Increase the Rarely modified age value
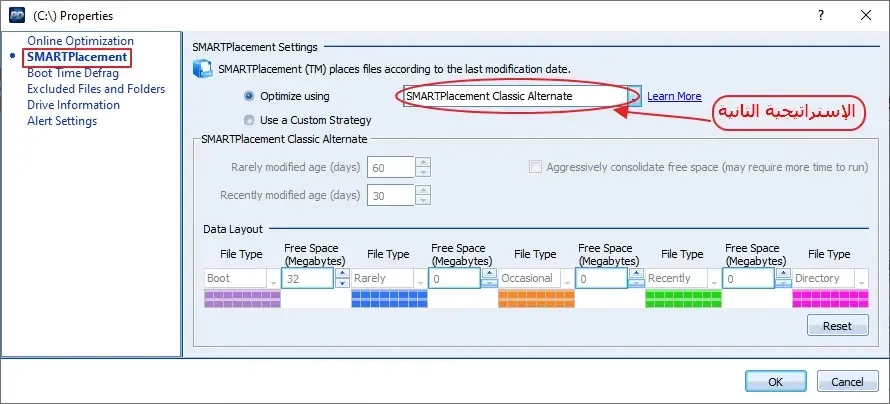Screen dimensions: 890x404 pos(423,162)
